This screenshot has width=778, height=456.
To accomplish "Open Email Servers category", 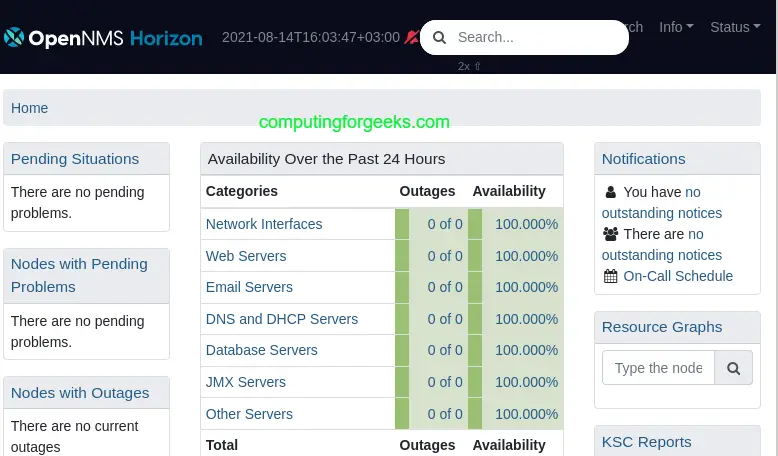I will [x=249, y=287].
